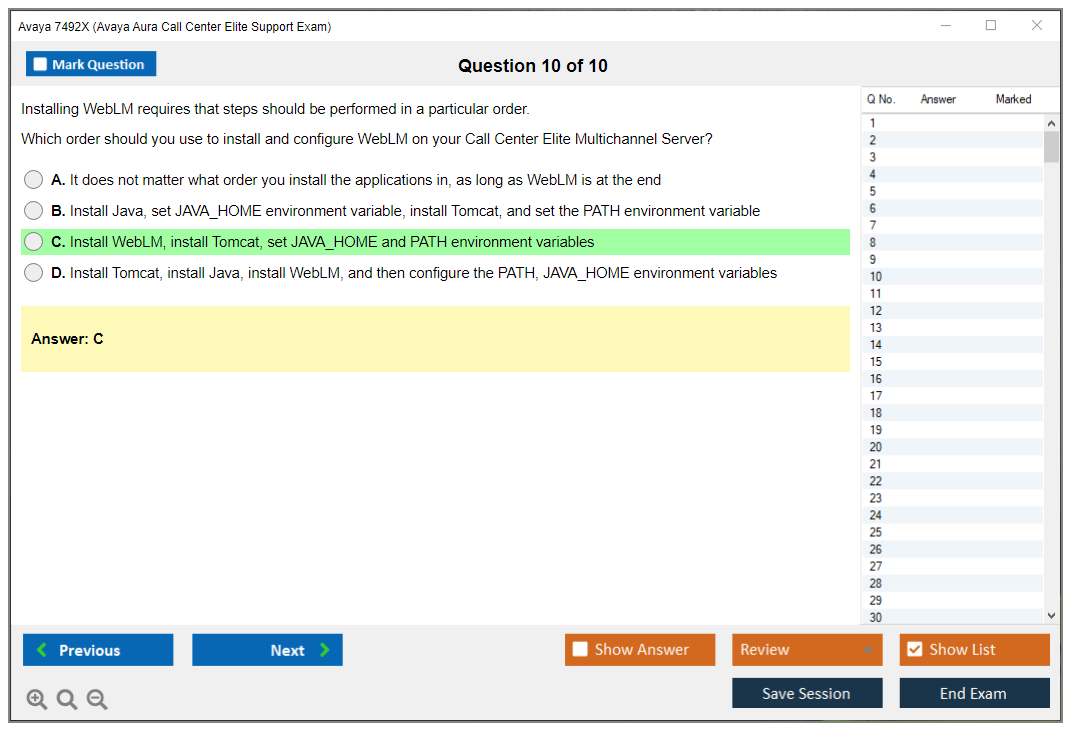The image size is (1075, 735).
Task: Choose option B about installing Java first
Action: pyautogui.click(x=34, y=211)
